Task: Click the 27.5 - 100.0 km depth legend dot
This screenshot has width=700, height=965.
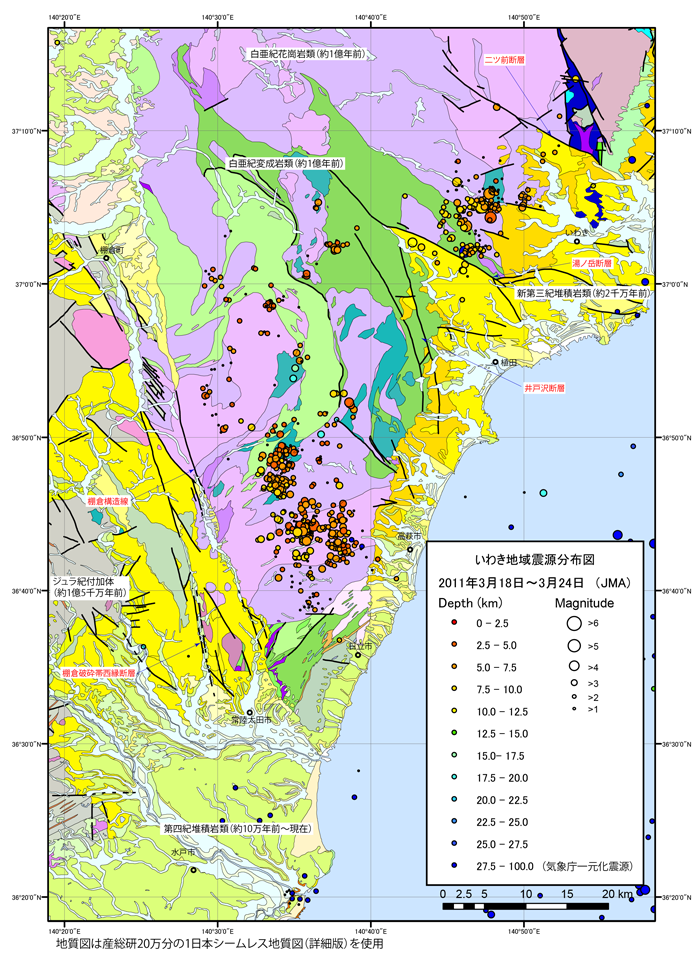Action: tap(454, 866)
